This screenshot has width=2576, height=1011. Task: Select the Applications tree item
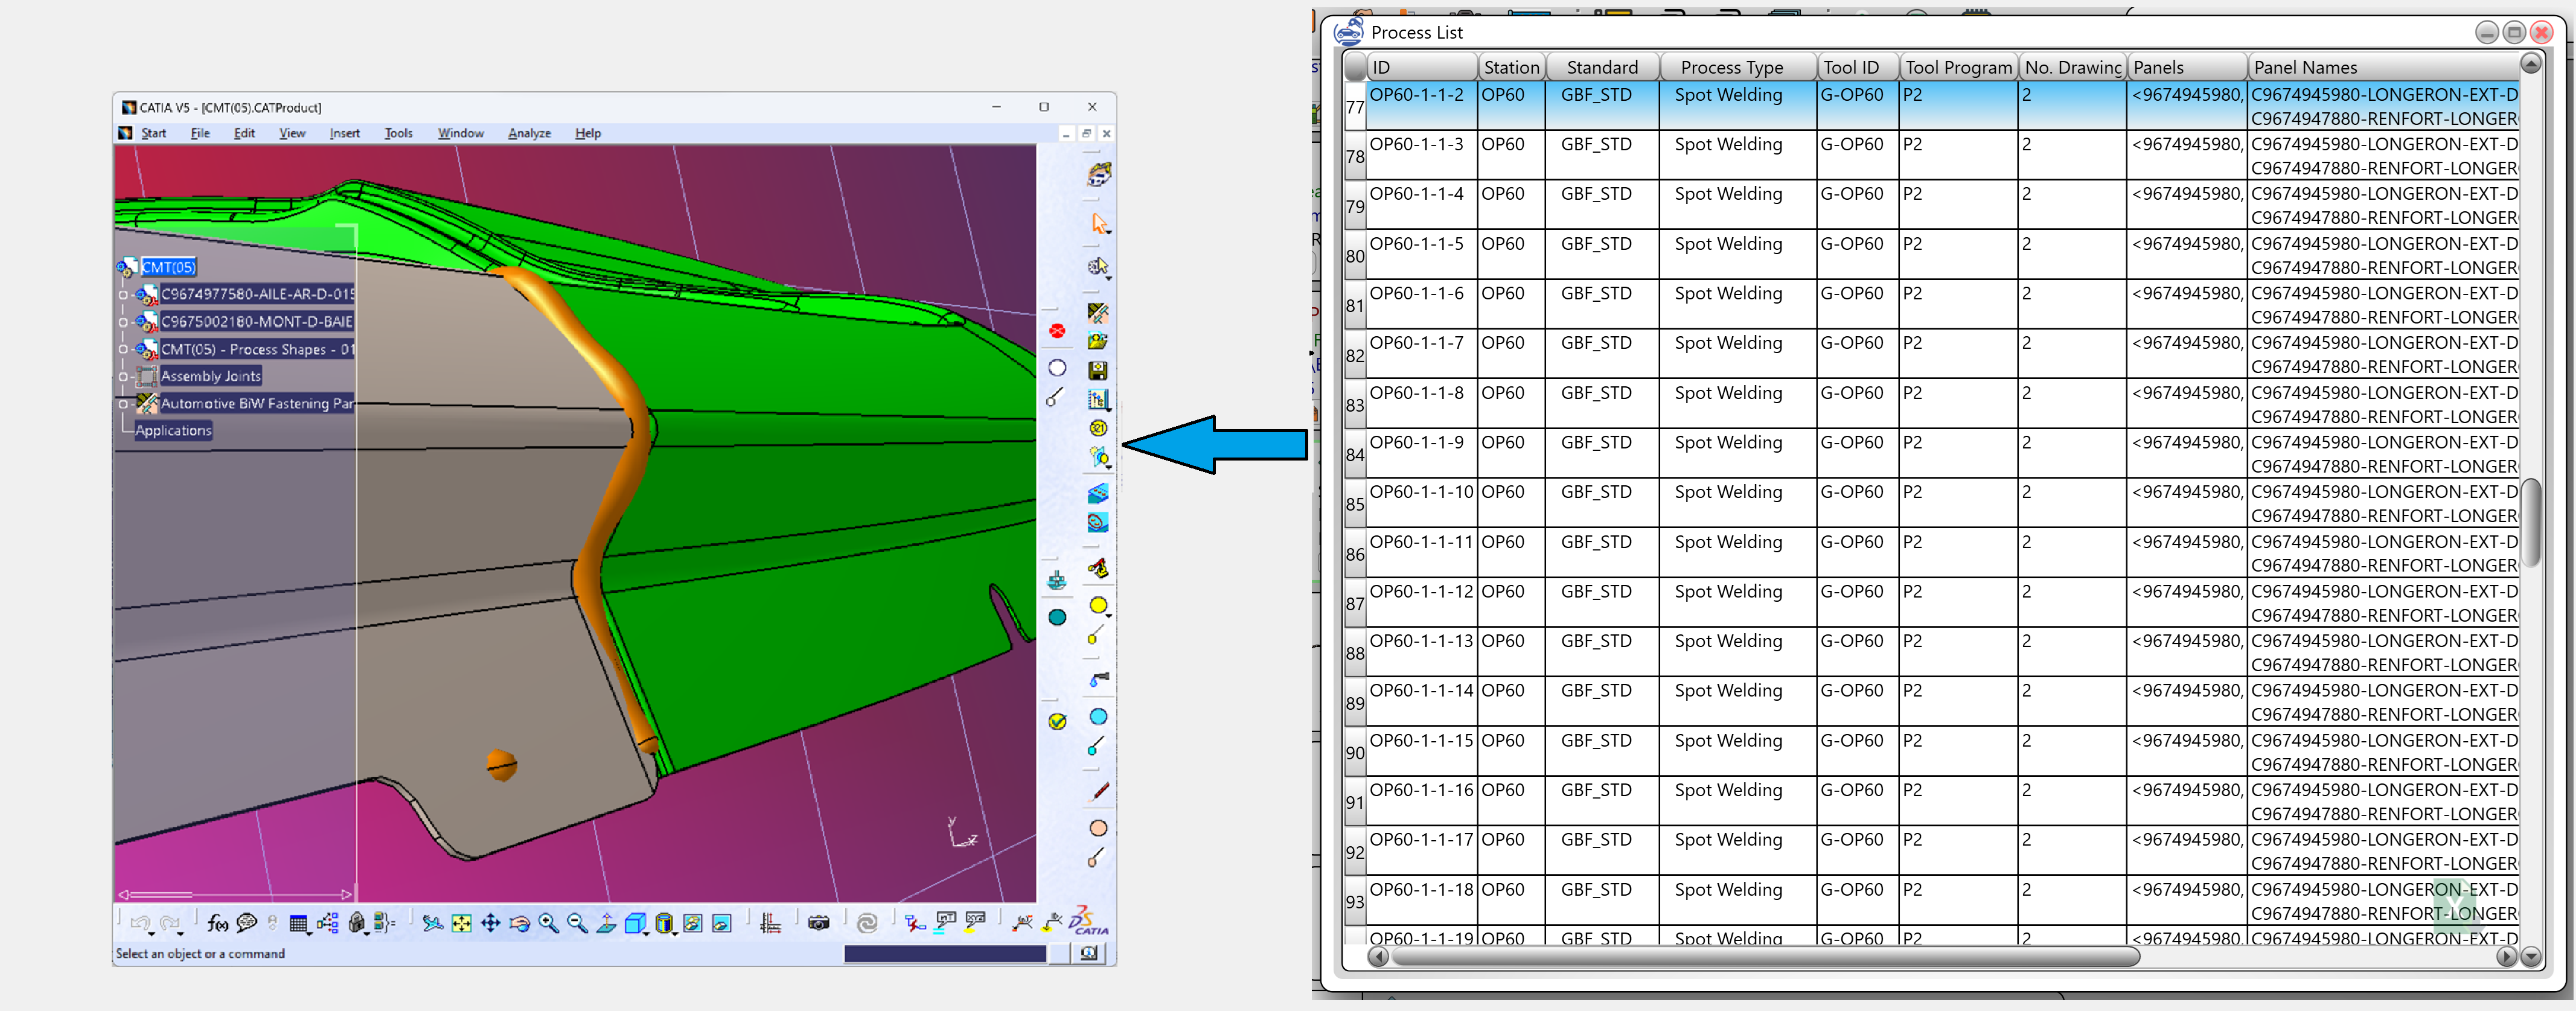click(173, 431)
